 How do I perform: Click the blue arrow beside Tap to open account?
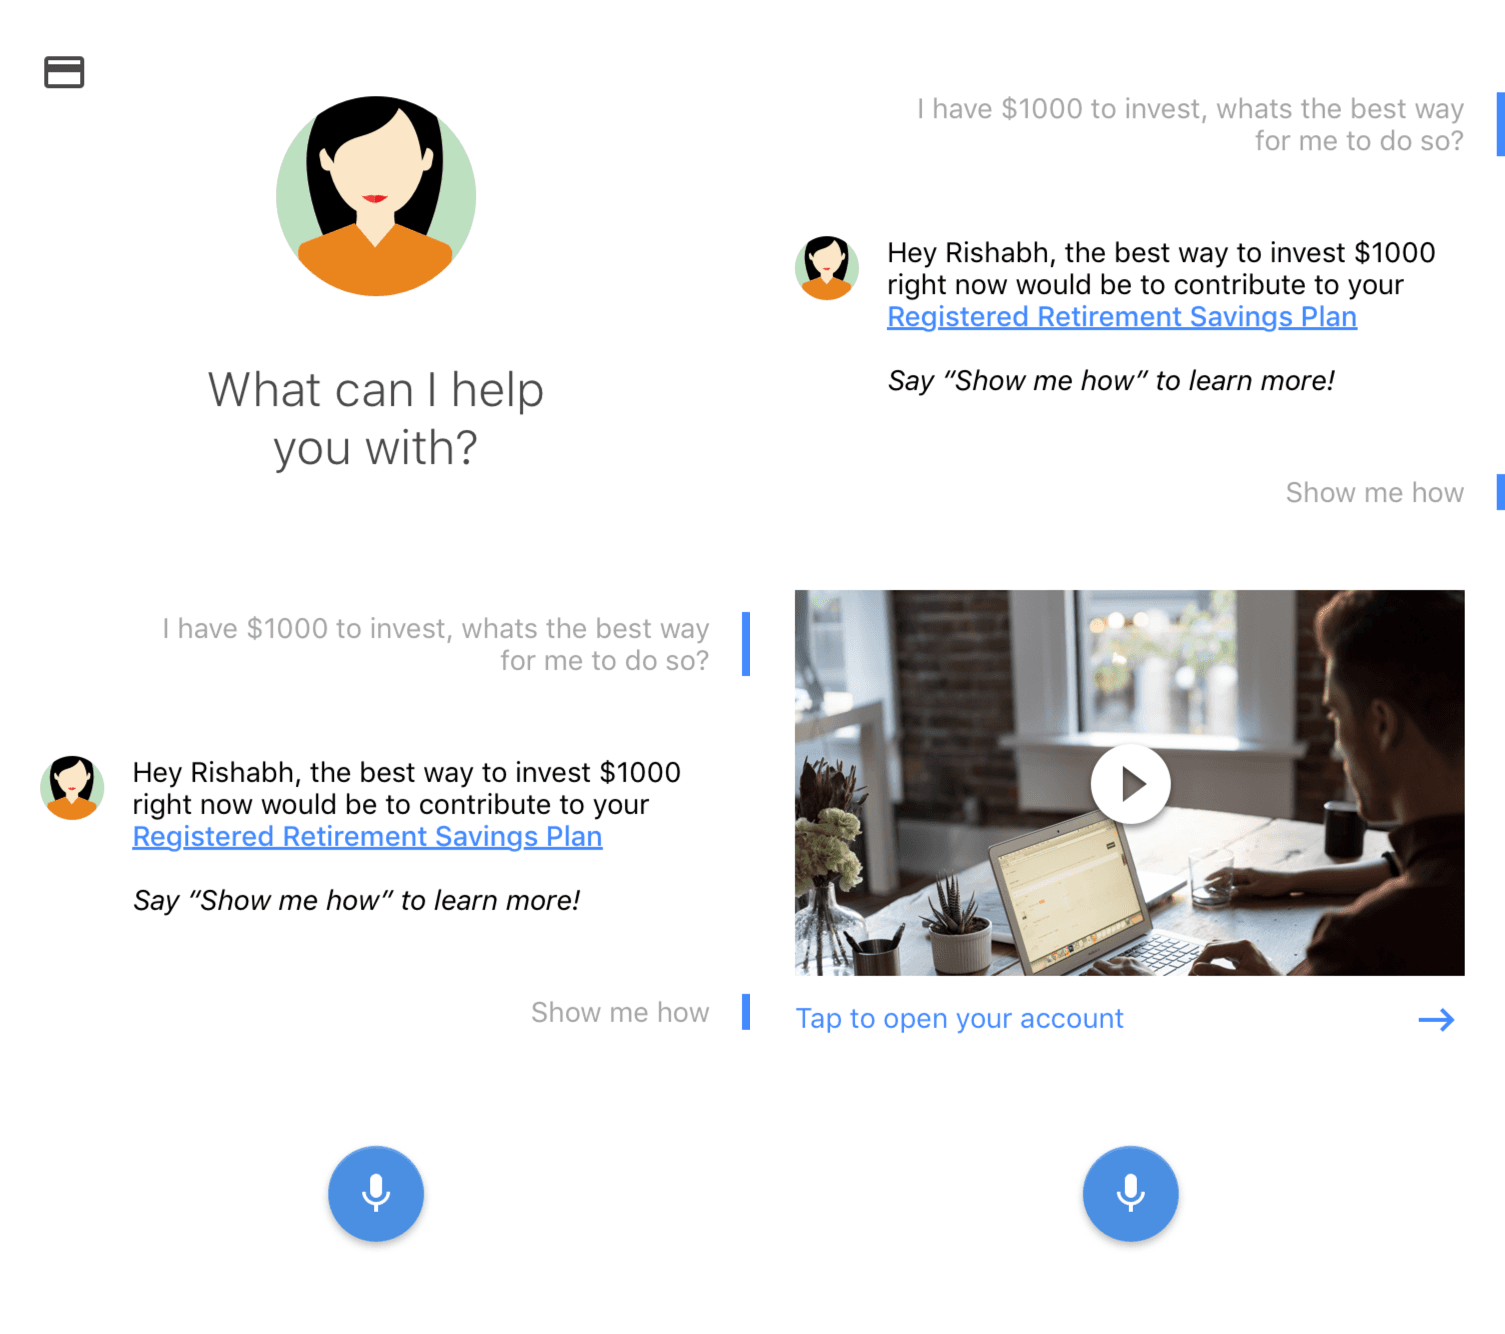click(1436, 1020)
